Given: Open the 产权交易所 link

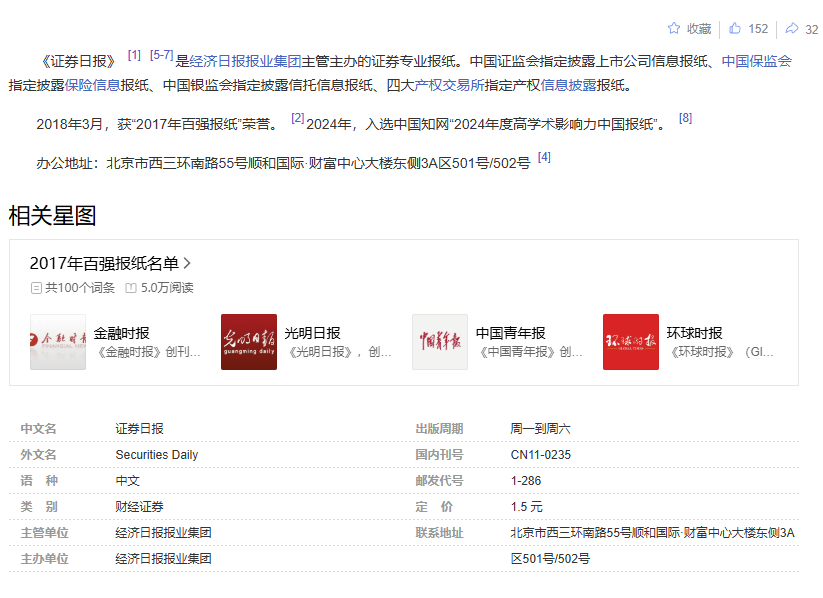Looking at the screenshot, I should coord(449,85).
